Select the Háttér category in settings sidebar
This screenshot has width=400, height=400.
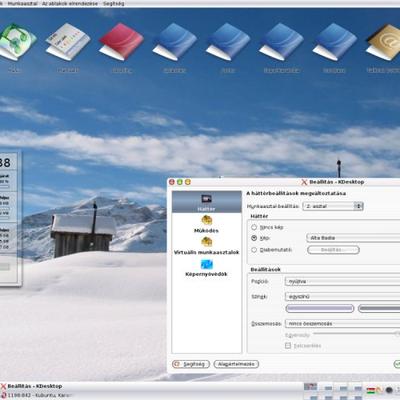[207, 202]
